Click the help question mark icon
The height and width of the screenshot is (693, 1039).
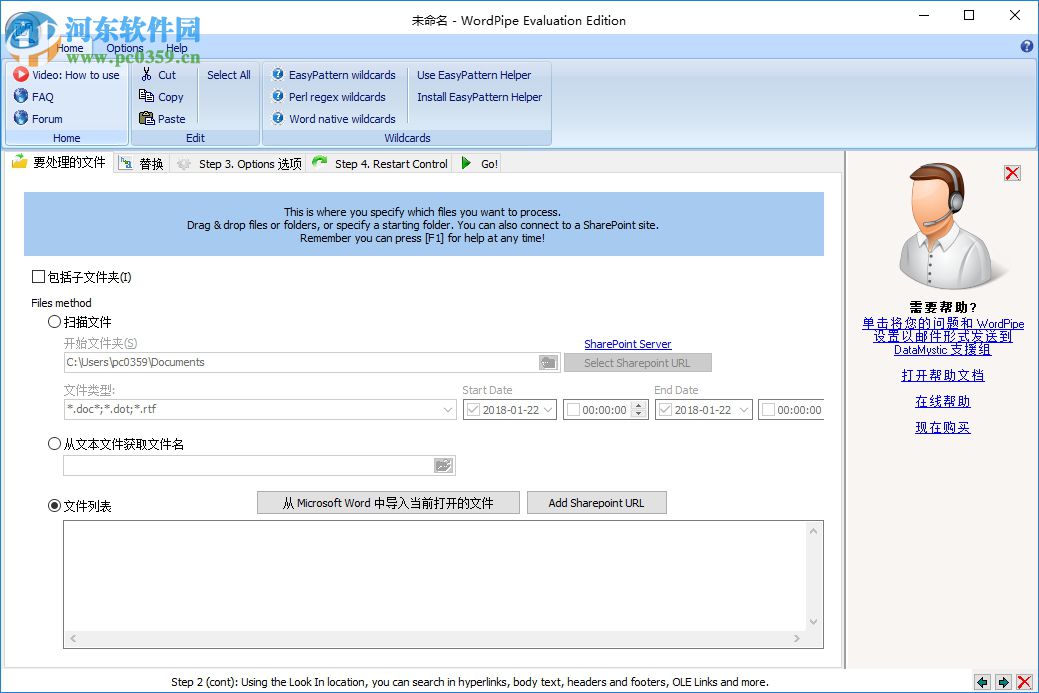[x=1029, y=46]
